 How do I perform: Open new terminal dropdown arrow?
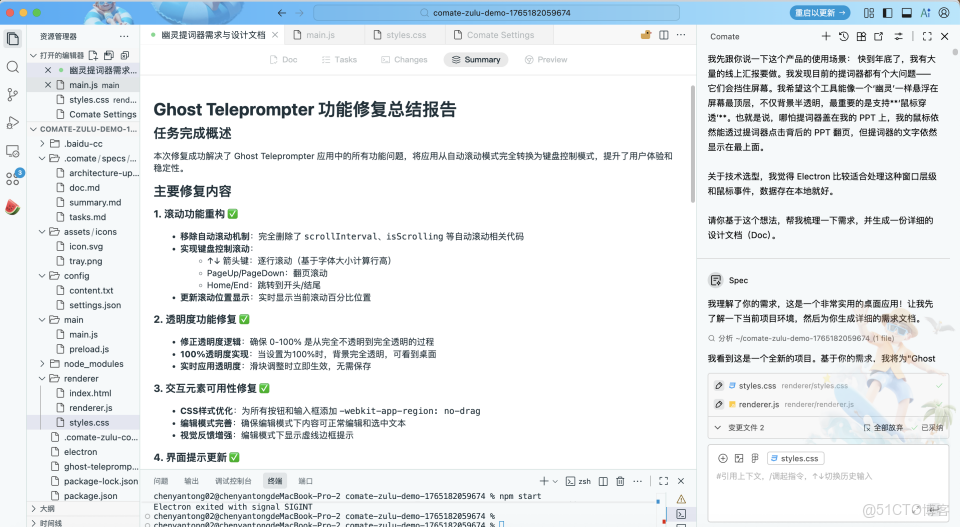click(555, 481)
